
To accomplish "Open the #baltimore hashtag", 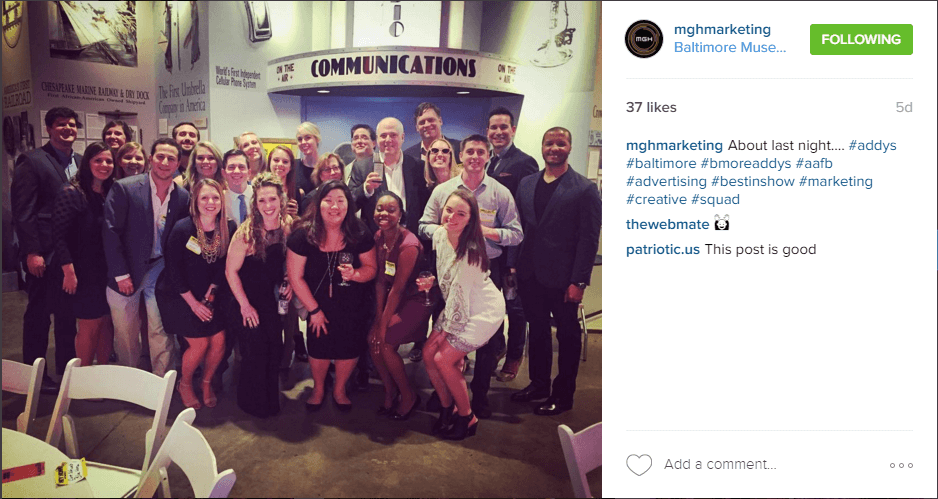I will pos(661,163).
